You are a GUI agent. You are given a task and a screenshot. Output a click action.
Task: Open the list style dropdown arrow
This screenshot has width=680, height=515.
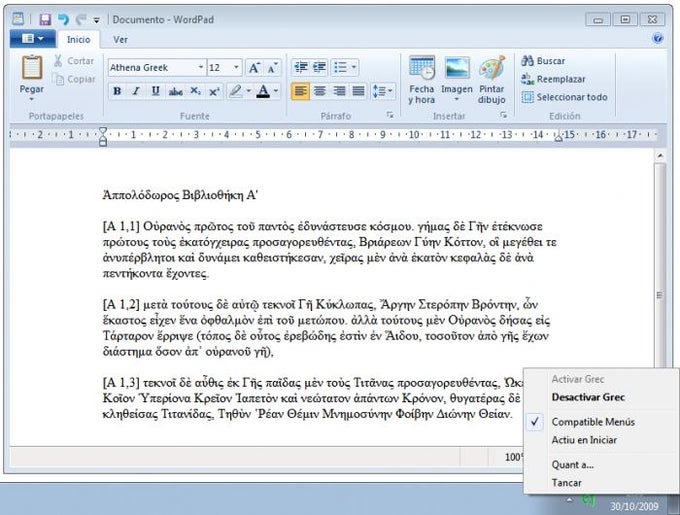(354, 67)
